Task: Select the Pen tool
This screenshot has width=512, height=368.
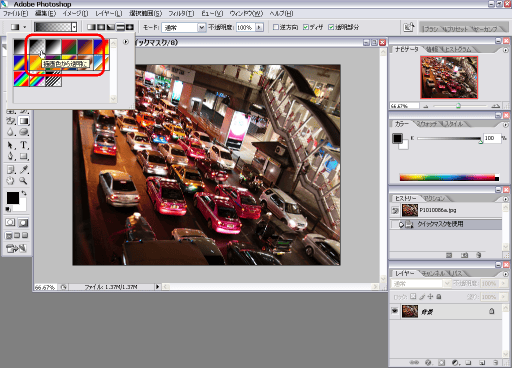Action: point(10,156)
